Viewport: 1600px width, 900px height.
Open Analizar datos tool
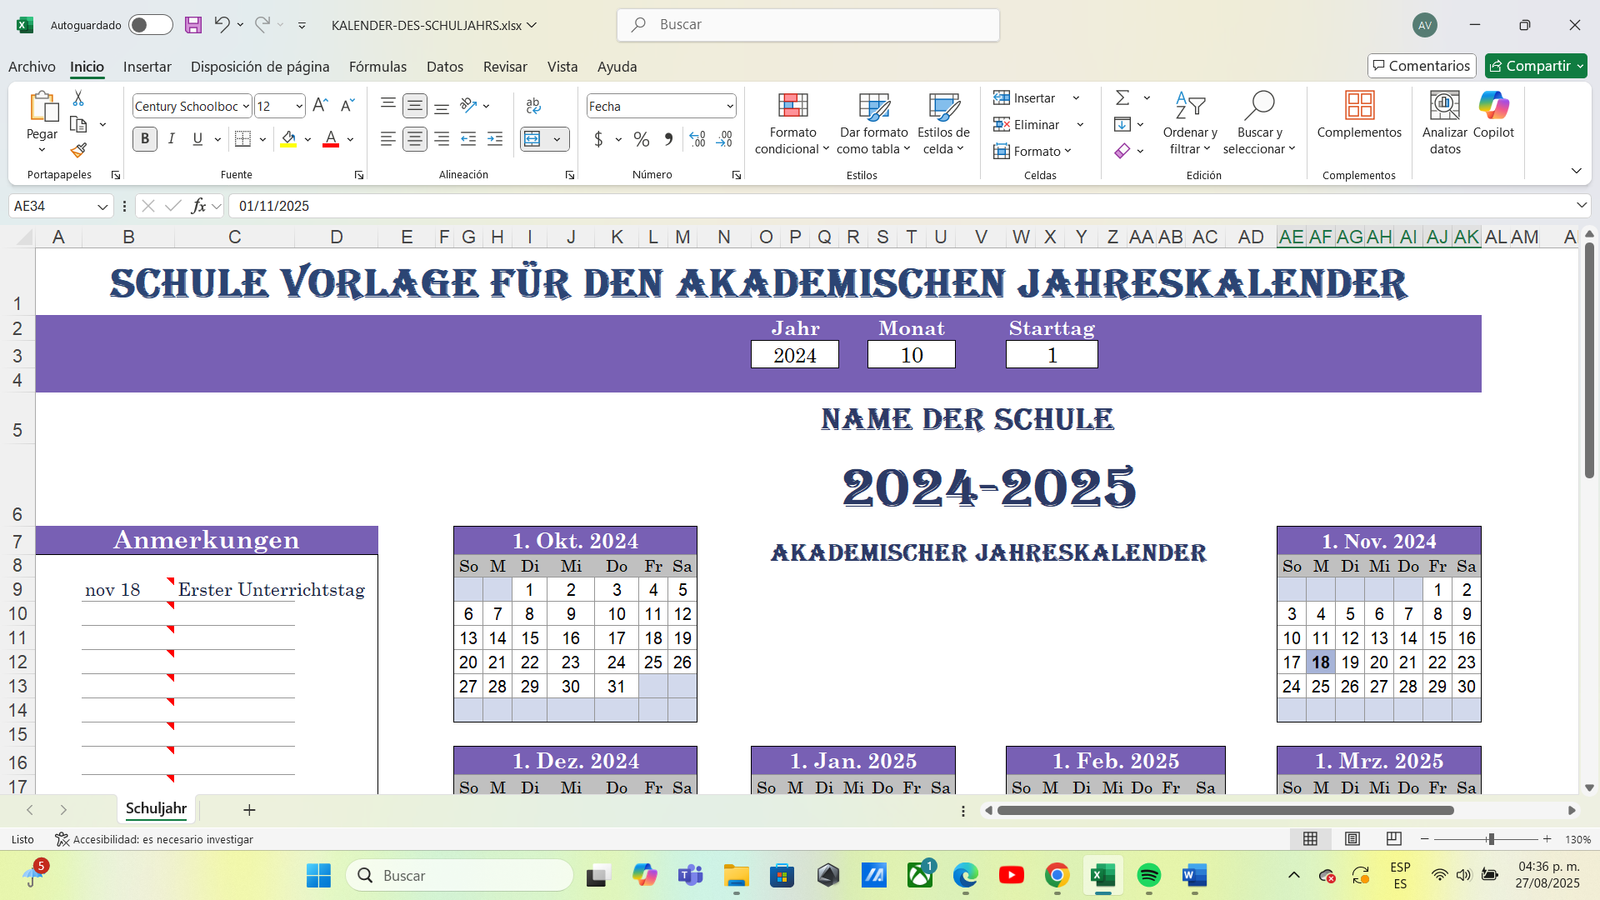tap(1445, 122)
